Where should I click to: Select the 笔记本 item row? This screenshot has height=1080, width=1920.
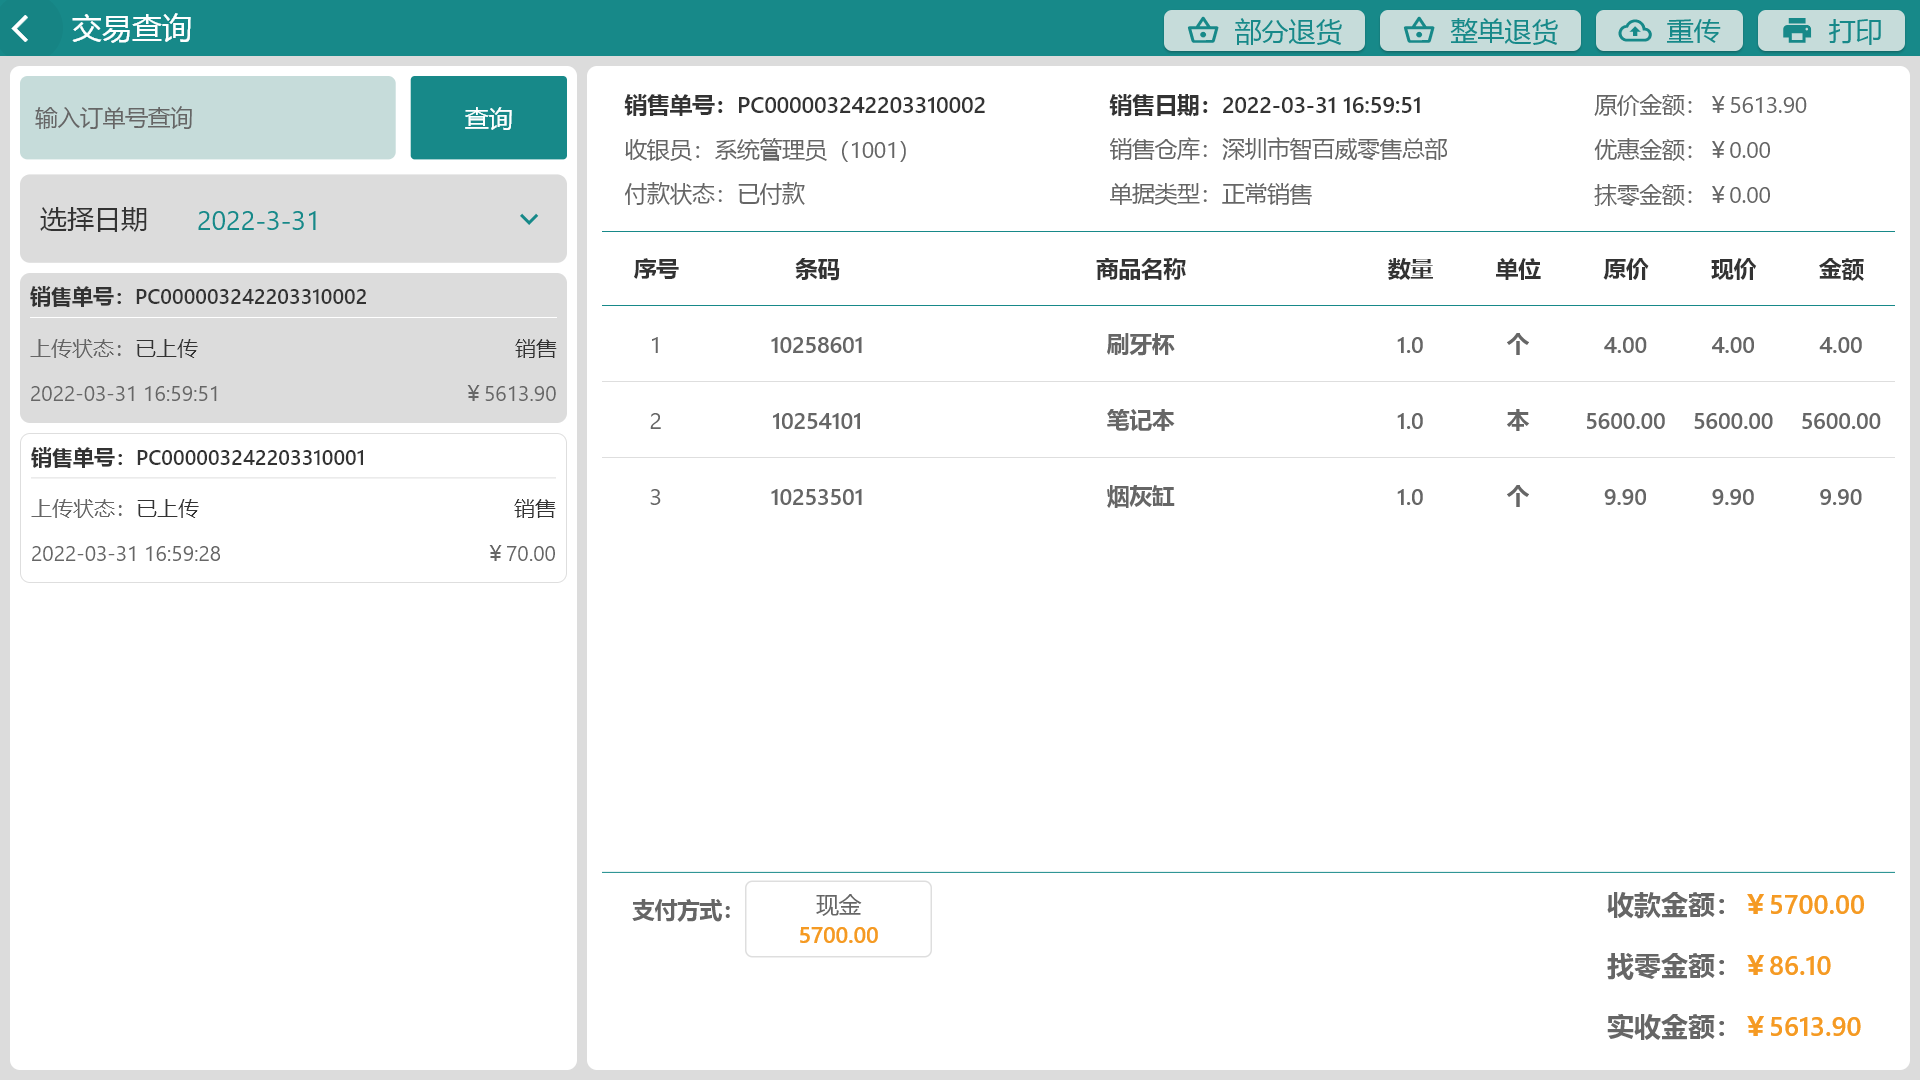(x=1140, y=421)
